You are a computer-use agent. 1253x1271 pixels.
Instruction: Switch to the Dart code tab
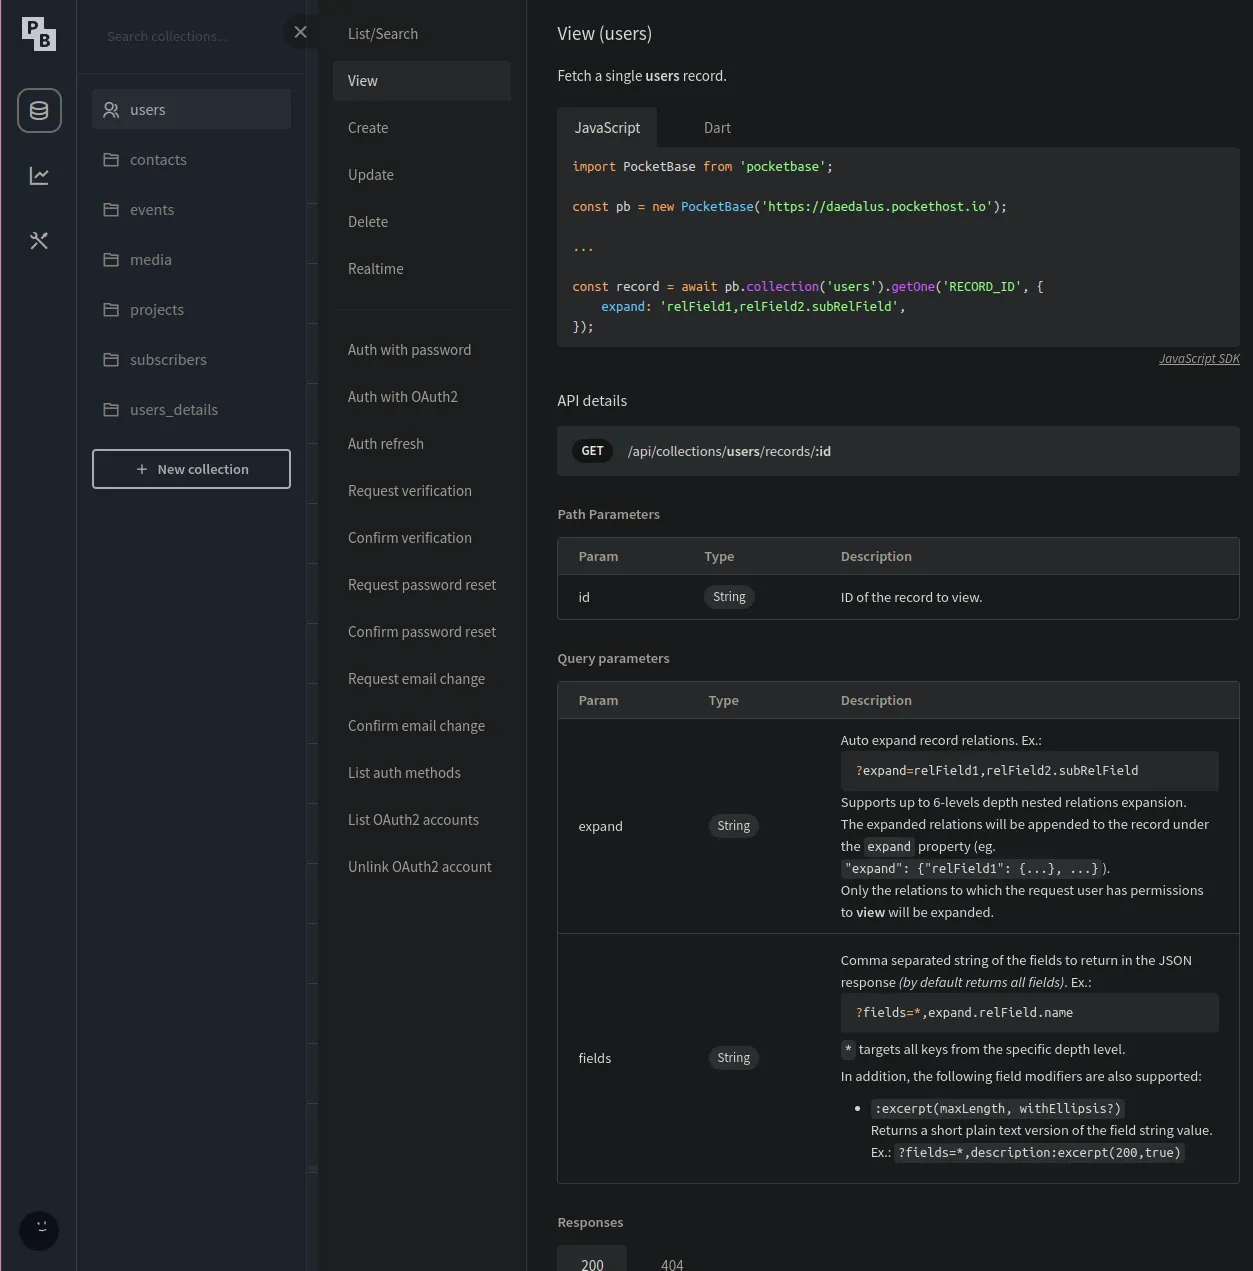coord(717,128)
